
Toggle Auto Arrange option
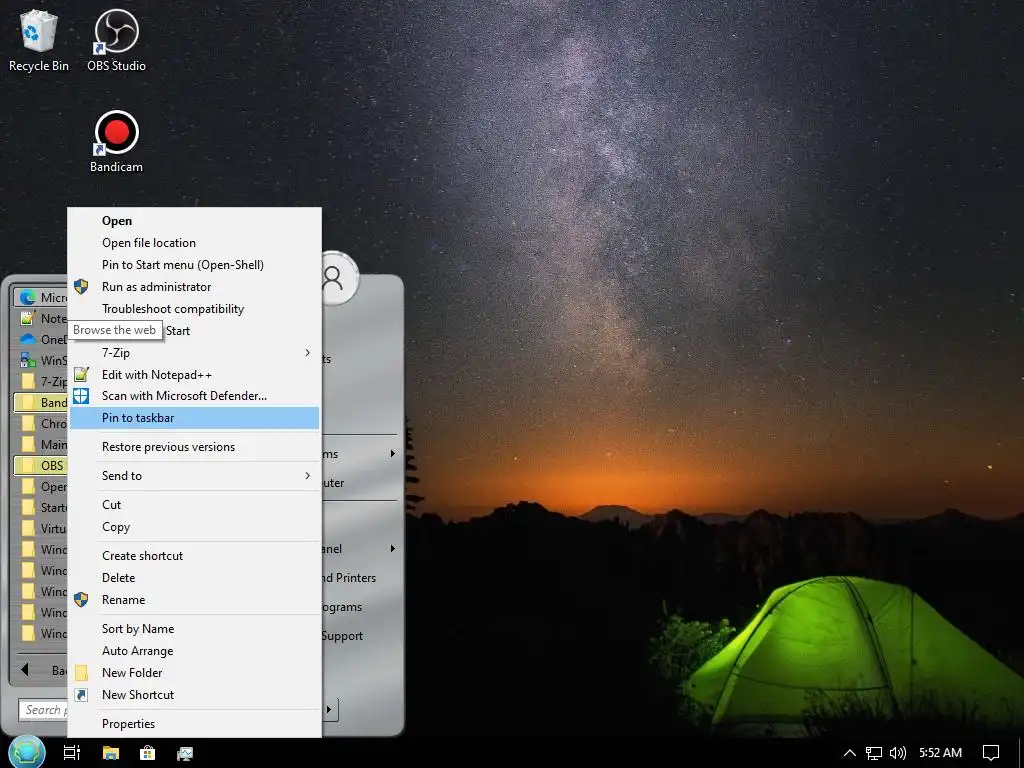click(x=194, y=651)
